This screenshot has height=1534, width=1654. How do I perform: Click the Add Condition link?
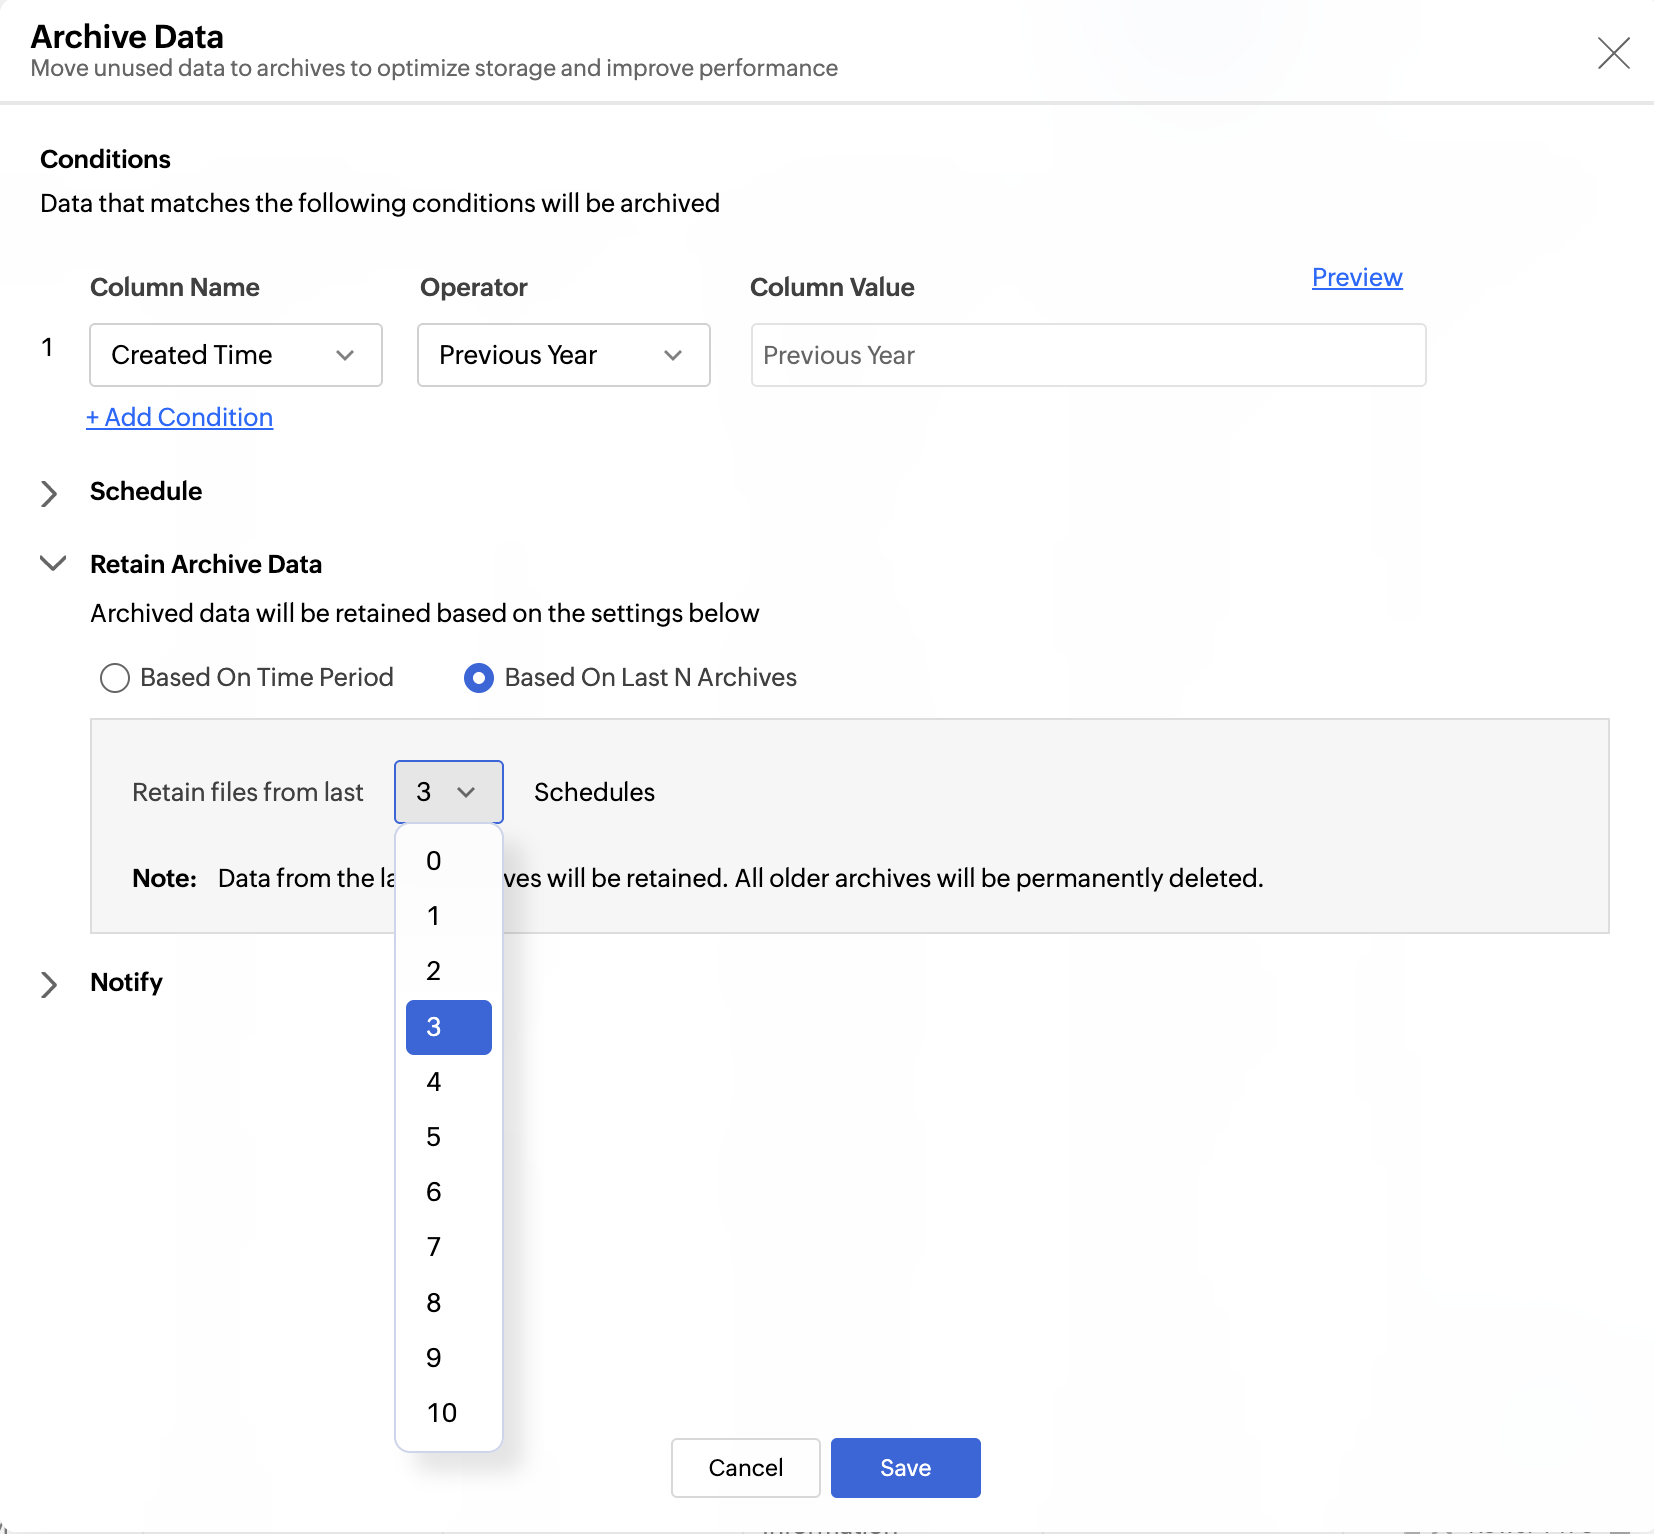pos(180,417)
